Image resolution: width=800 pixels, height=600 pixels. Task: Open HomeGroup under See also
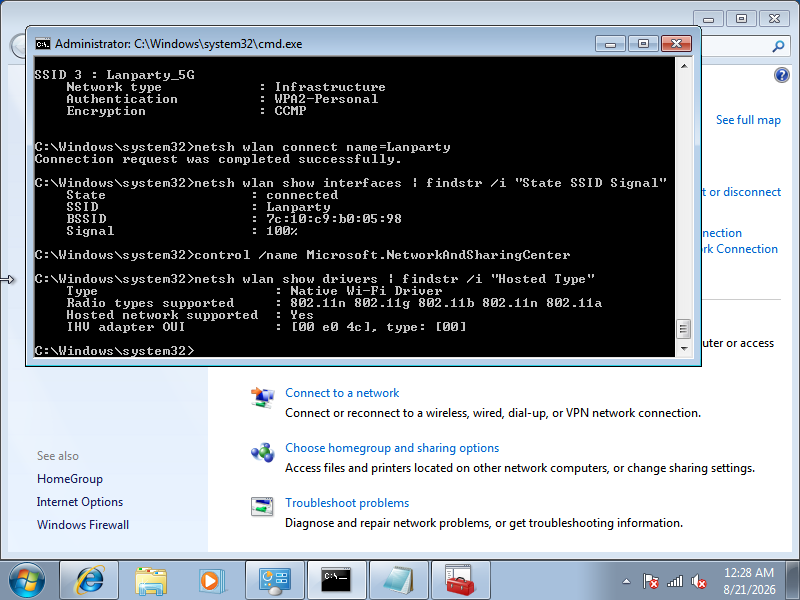[x=70, y=479]
